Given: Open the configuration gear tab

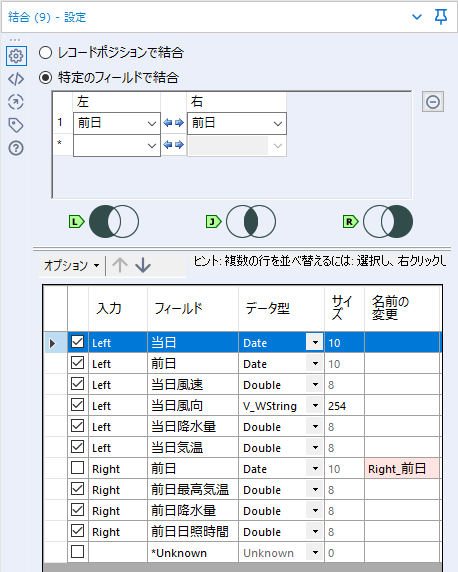Looking at the screenshot, I should [16, 56].
